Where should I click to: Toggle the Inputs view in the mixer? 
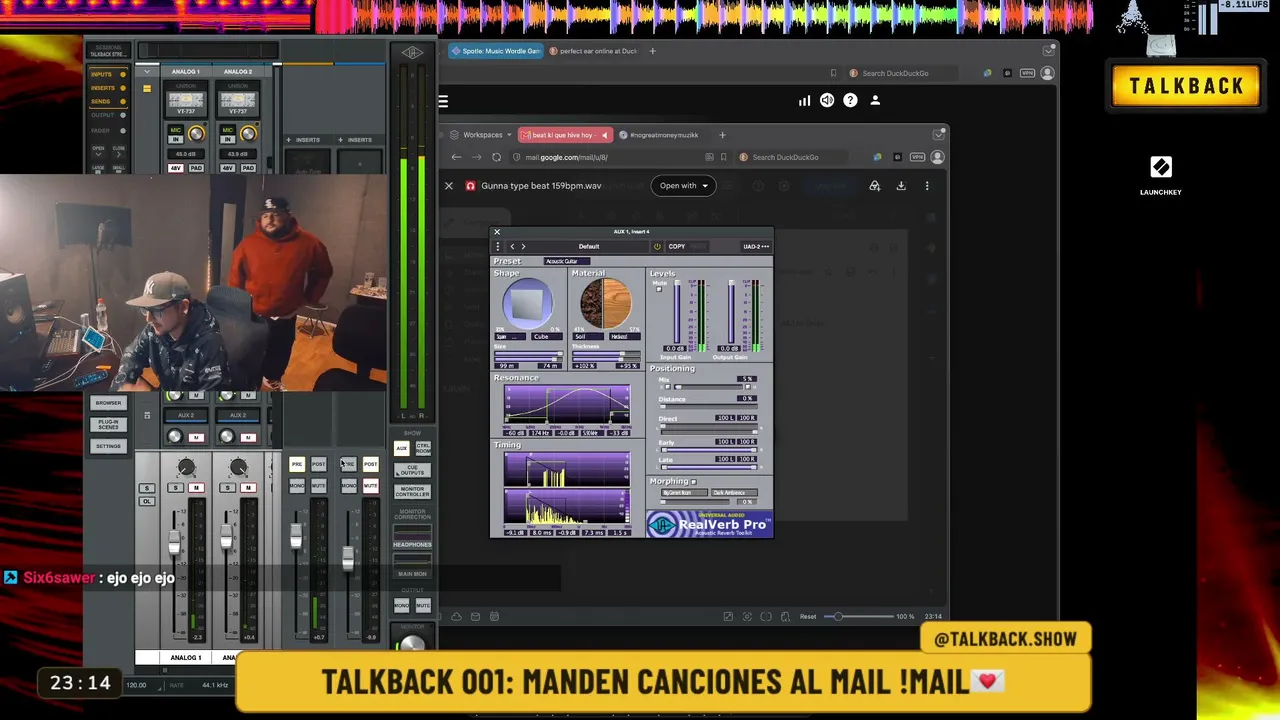108,74
